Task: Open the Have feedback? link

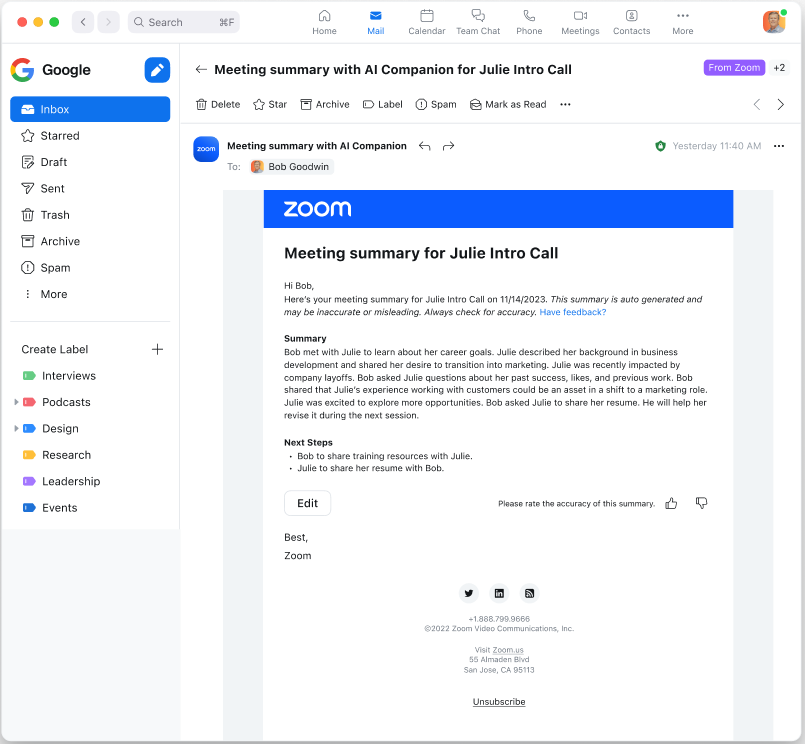Action: point(572,312)
